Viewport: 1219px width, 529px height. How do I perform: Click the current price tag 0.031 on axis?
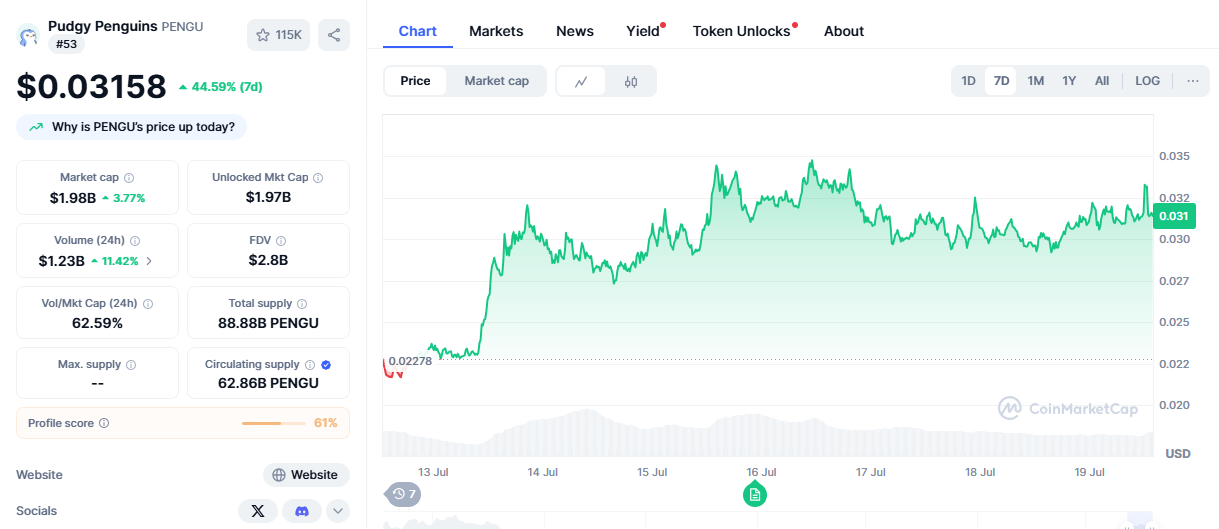[1174, 216]
